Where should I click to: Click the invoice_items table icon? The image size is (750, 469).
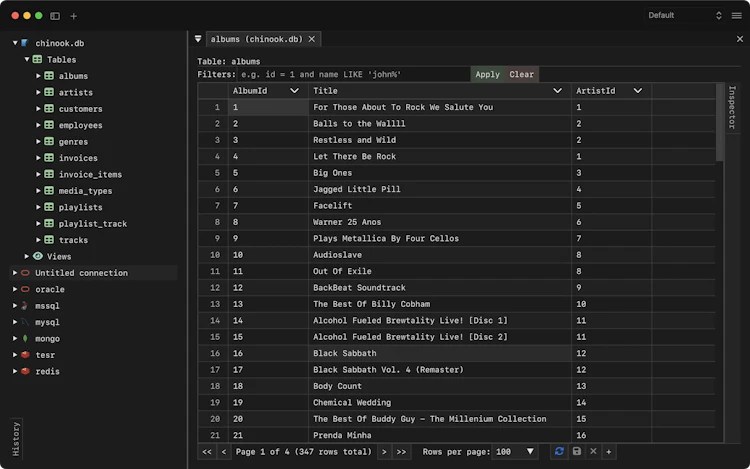[x=49, y=174]
